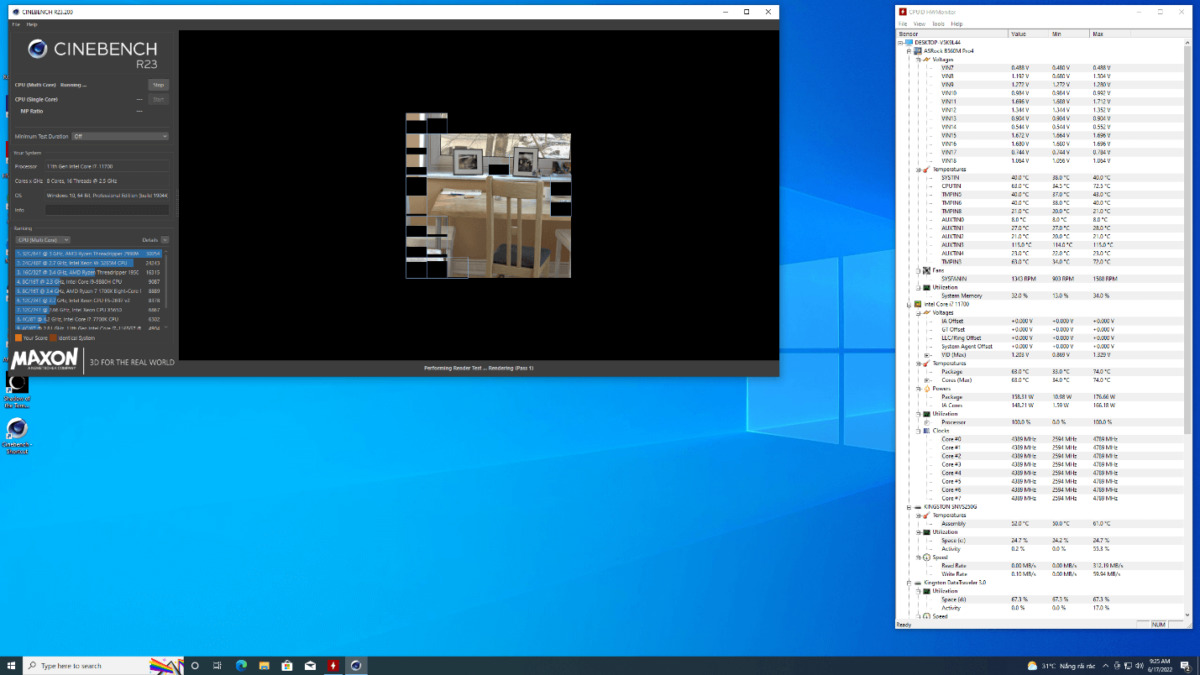Click the Intel Core i7 11700 chip icon

click(x=918, y=304)
